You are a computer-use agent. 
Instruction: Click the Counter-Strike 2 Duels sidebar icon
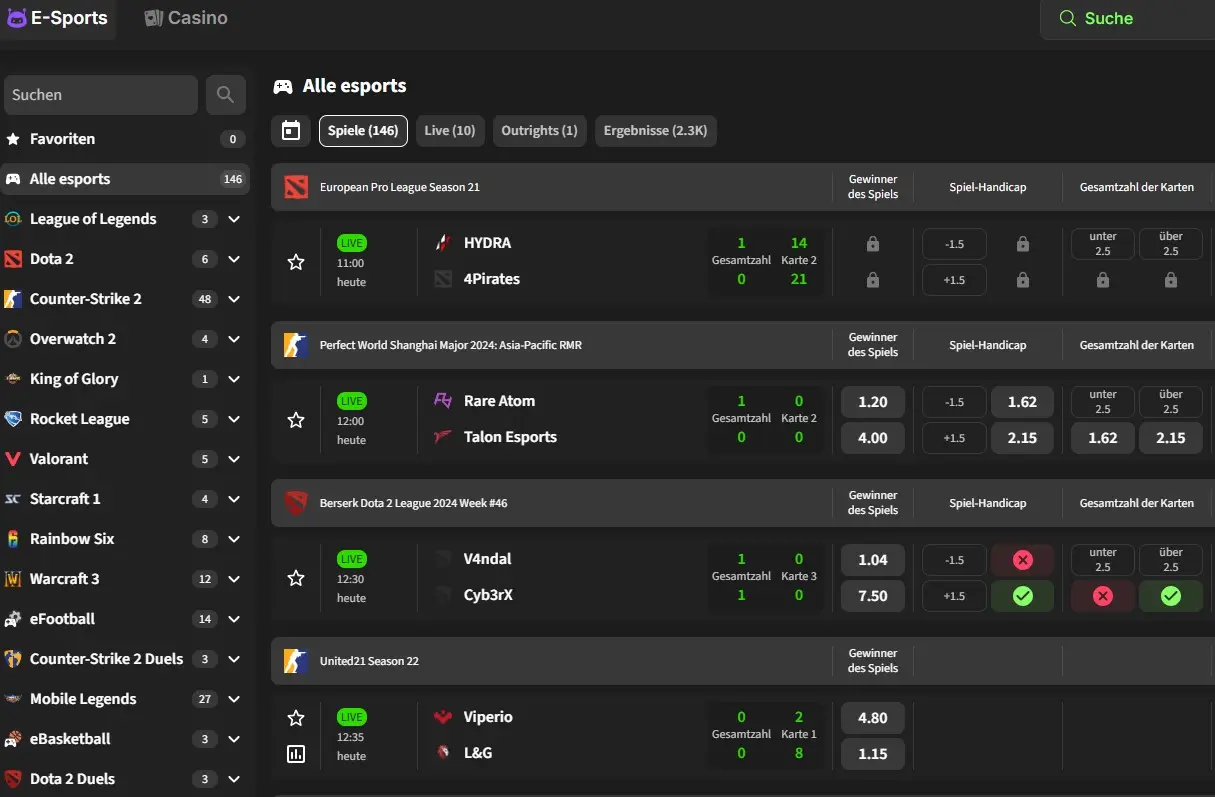13,659
